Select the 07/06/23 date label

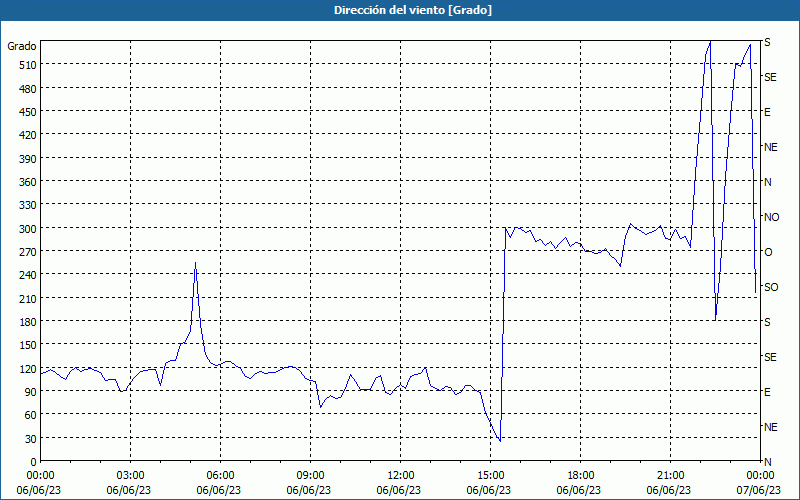pyautogui.click(x=759, y=490)
